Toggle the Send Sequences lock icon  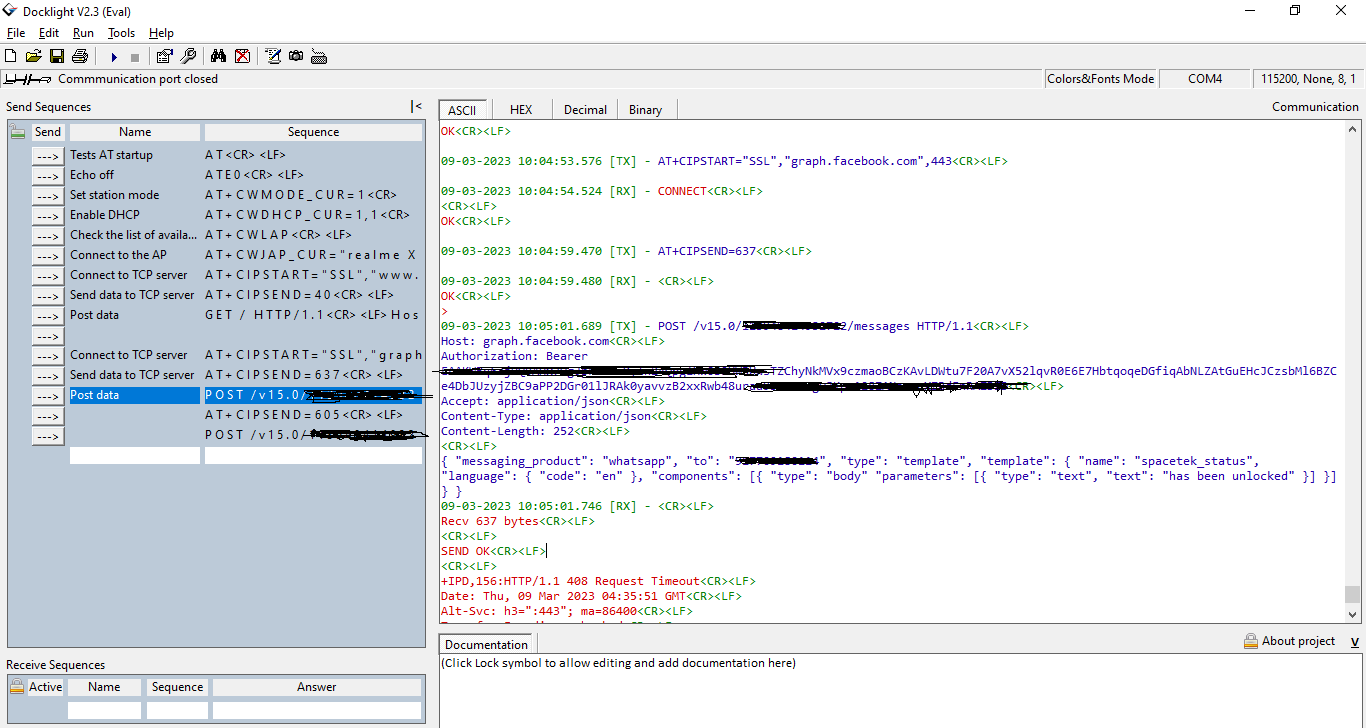click(x=18, y=132)
